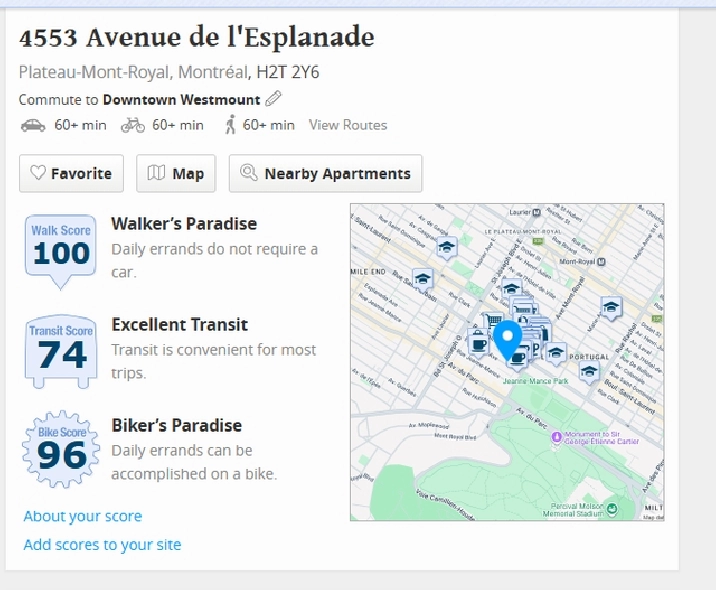Click the Walker's Paradise heading
The width and height of the screenshot is (716, 590).
click(x=184, y=224)
